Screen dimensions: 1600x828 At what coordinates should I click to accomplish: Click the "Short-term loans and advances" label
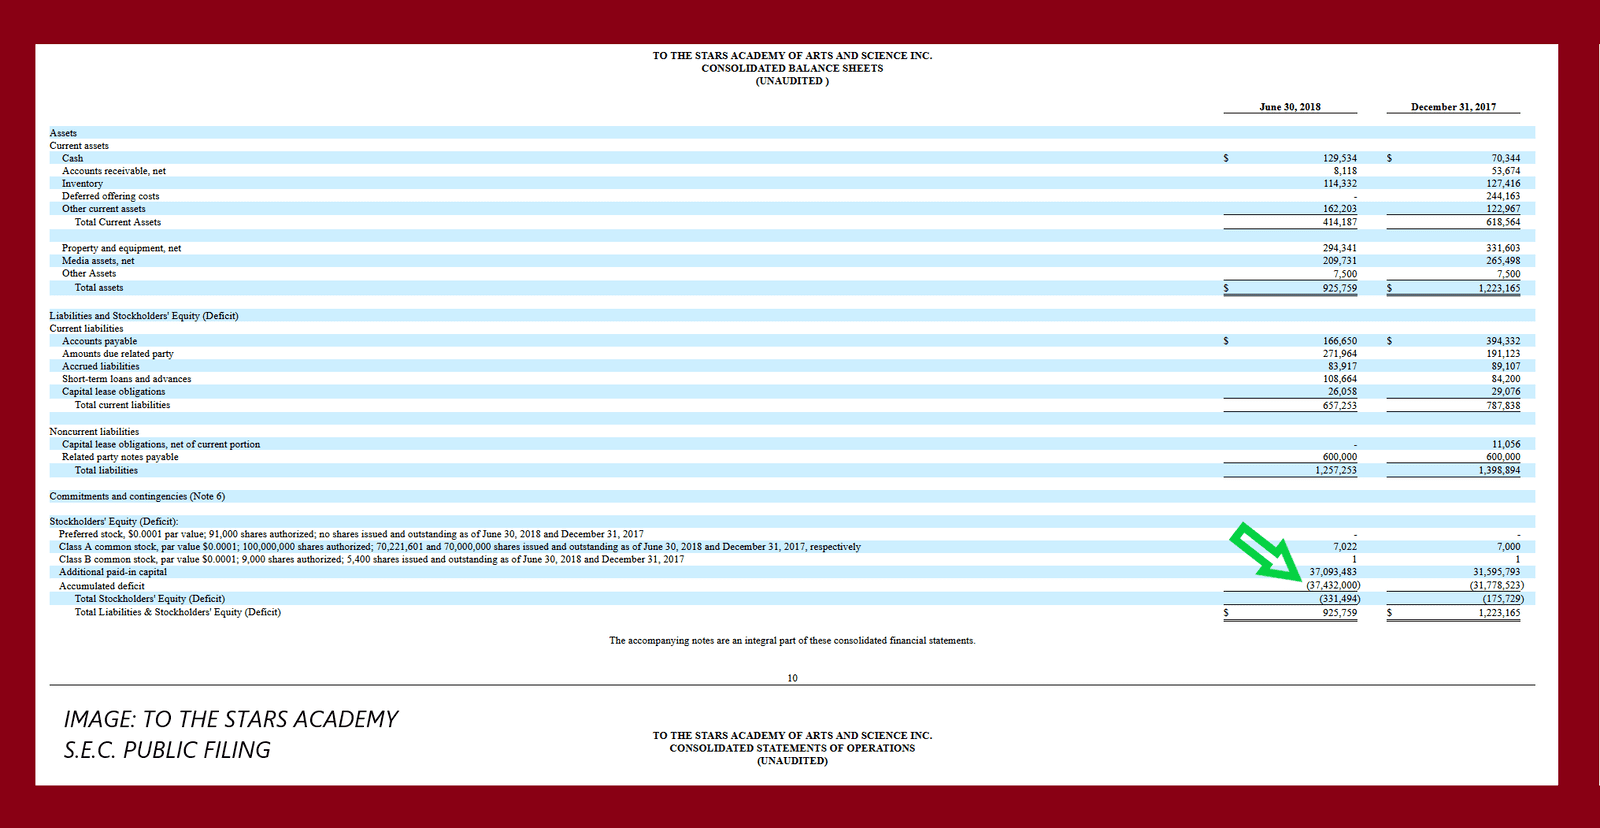pos(126,379)
